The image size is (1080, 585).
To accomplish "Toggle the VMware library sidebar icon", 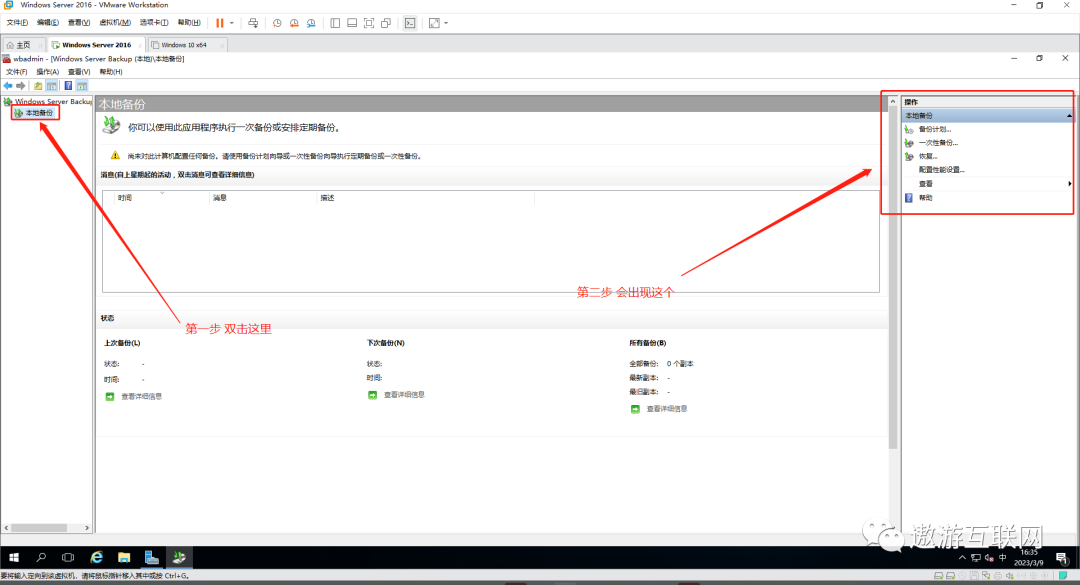I will coord(335,23).
